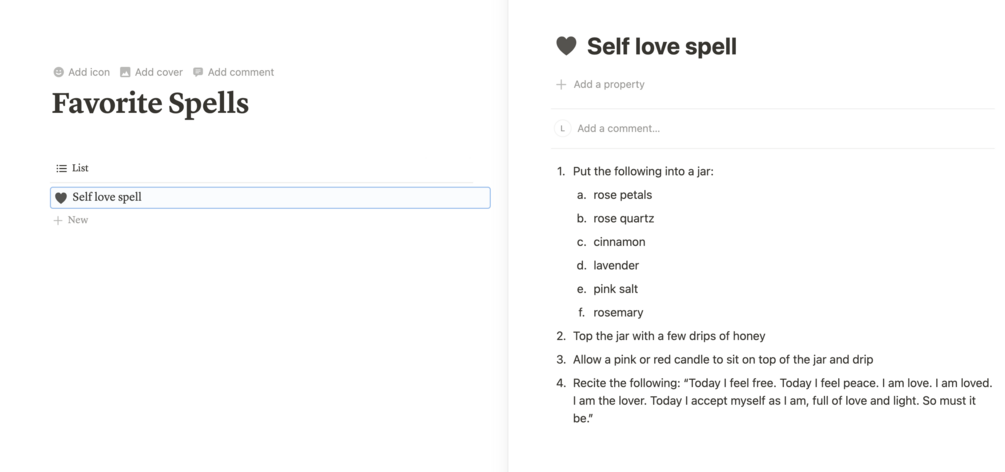Click the 'cinnamon' list item
1005x472 pixels.
pos(619,242)
